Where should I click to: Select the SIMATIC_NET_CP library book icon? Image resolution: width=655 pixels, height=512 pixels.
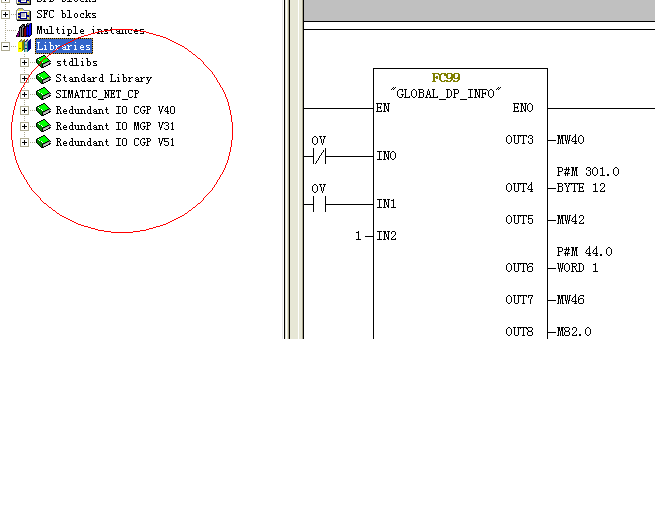coord(43,94)
